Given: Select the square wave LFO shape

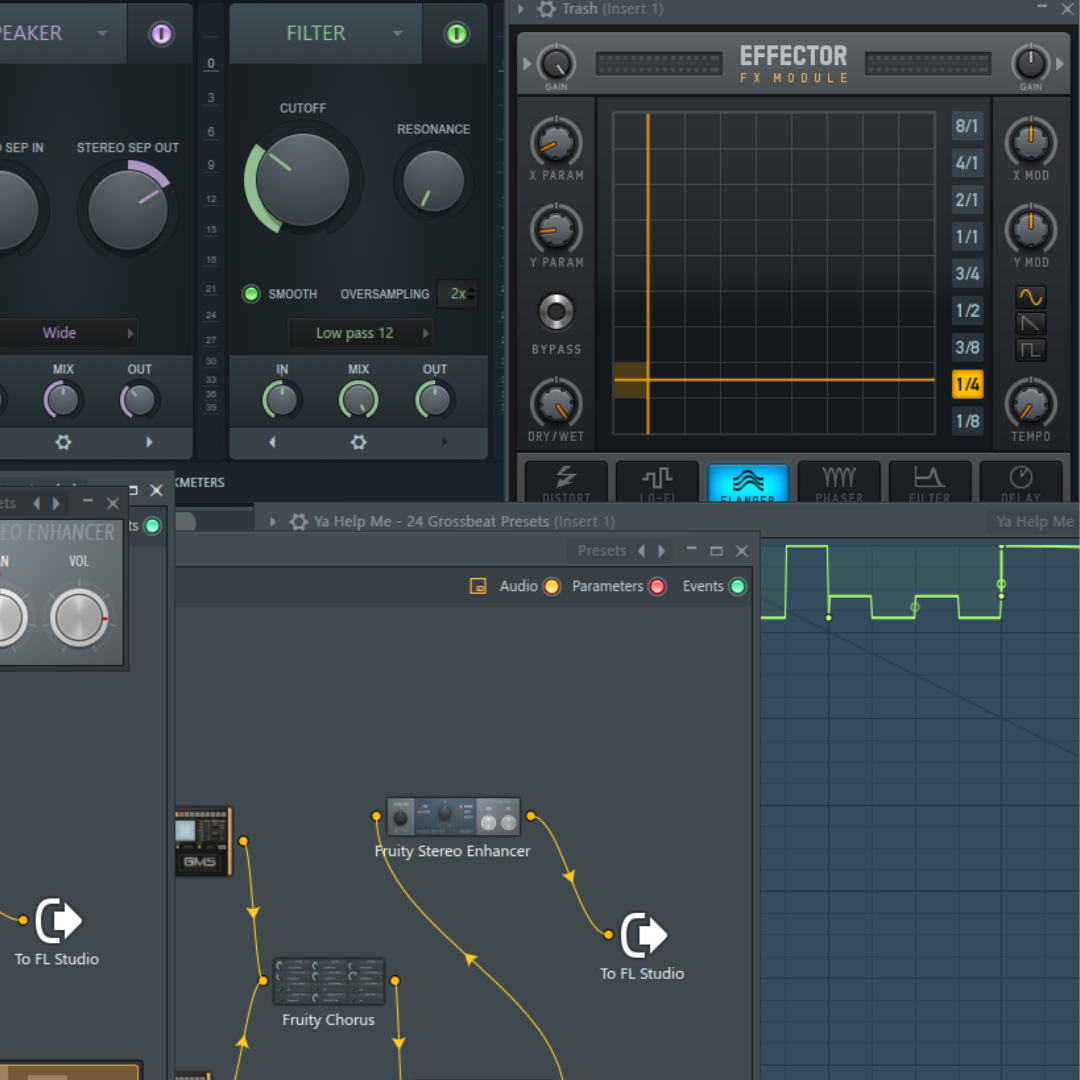Looking at the screenshot, I should click(x=1031, y=350).
